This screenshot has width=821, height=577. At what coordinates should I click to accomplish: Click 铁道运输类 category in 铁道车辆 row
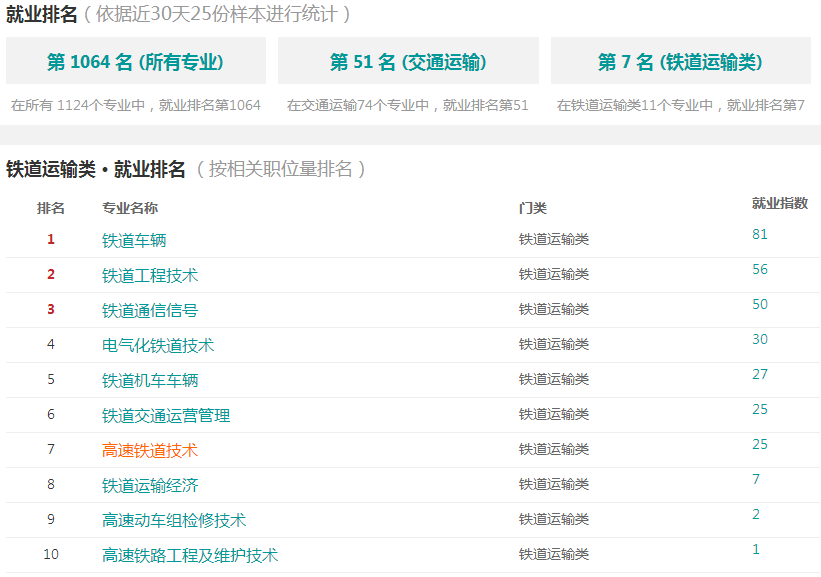pos(553,239)
